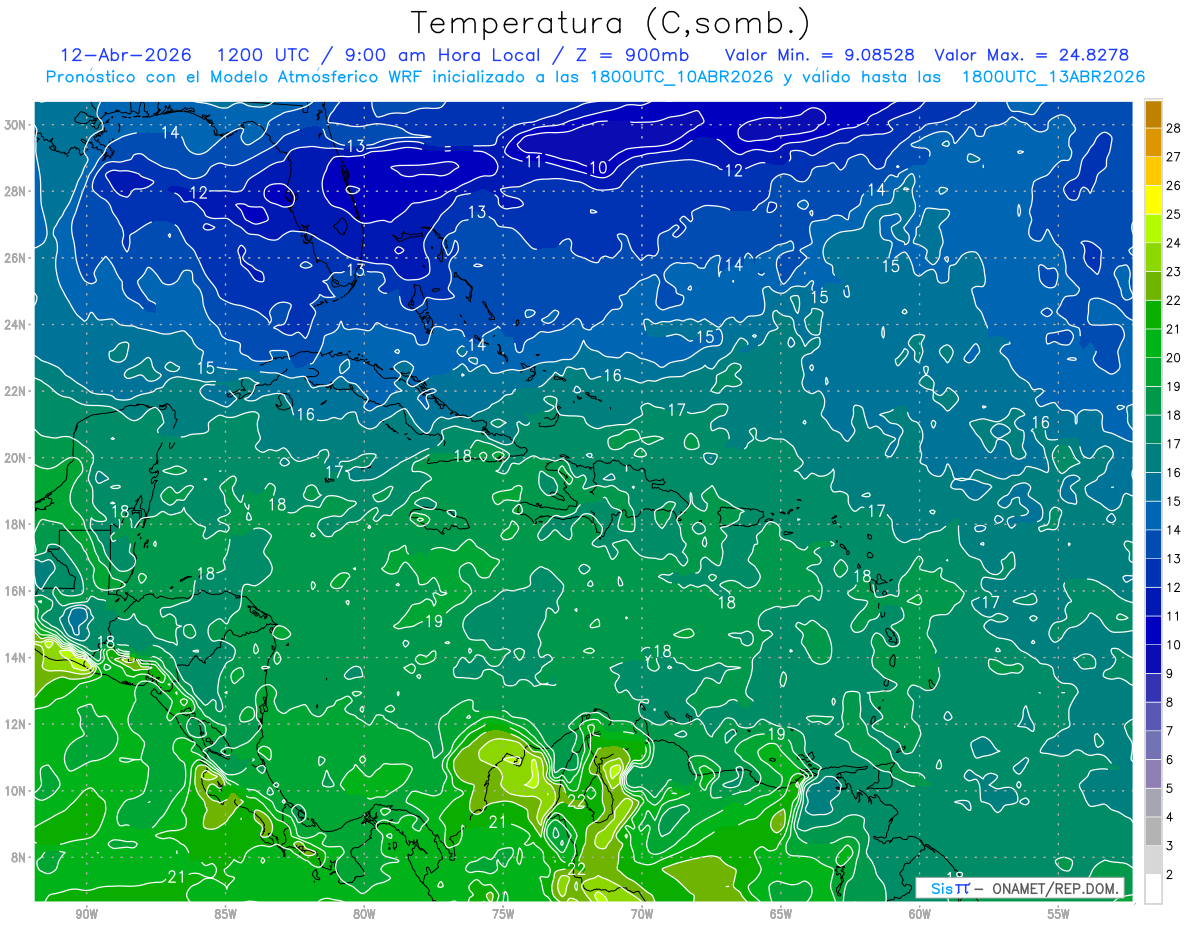The height and width of the screenshot is (927, 1200).
Task: Click the 1800UTC_10ABR2026 initialization time text
Action: coord(682,77)
